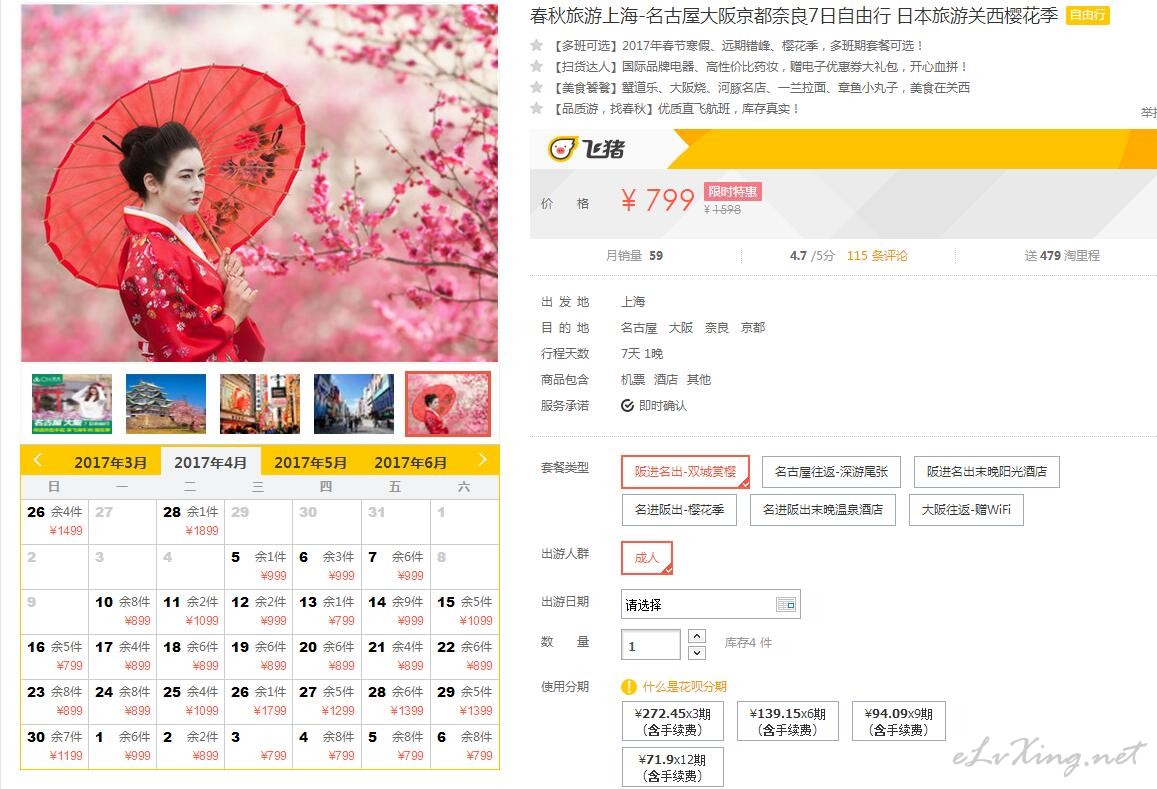Advance calendar months with right arrow

coord(482,460)
